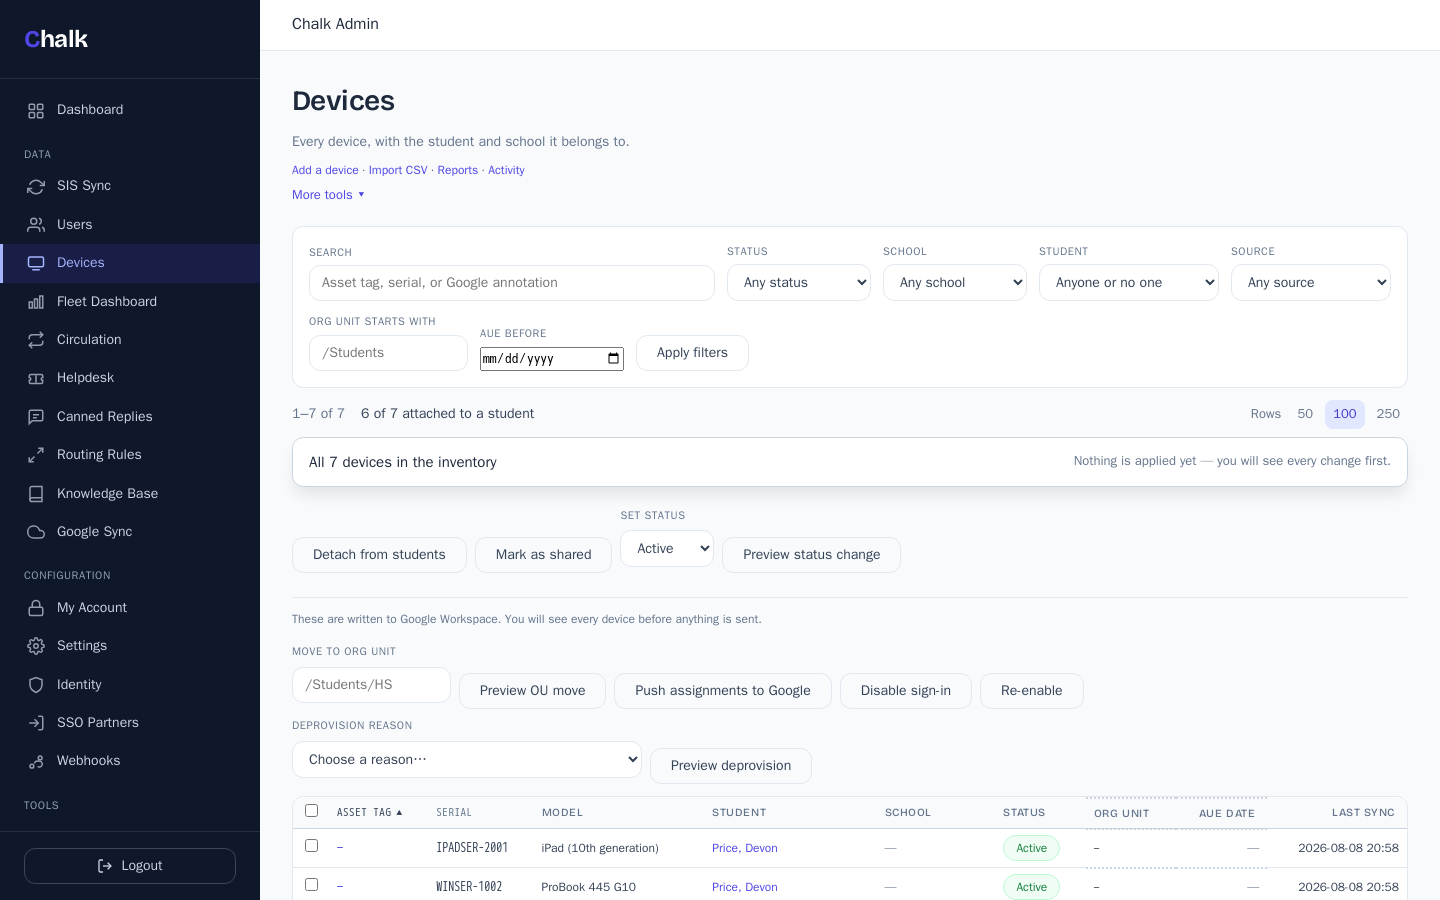Show 250 rows per page
Viewport: 1440px width, 900px height.
click(x=1388, y=414)
